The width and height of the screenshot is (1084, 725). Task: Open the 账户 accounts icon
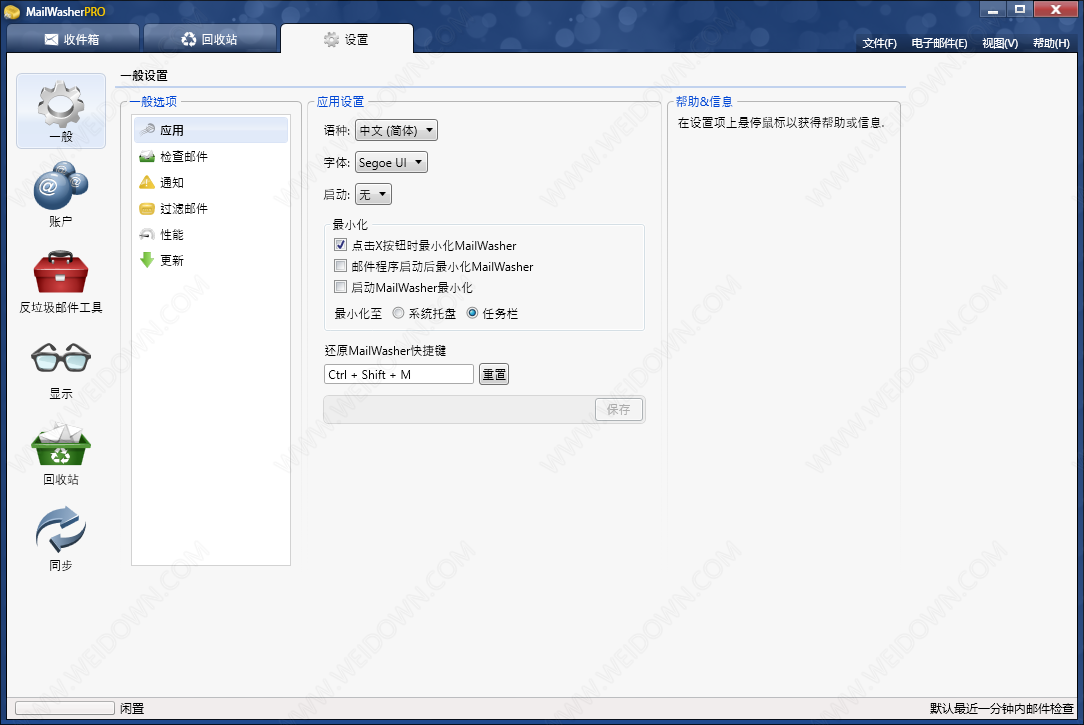(61, 185)
